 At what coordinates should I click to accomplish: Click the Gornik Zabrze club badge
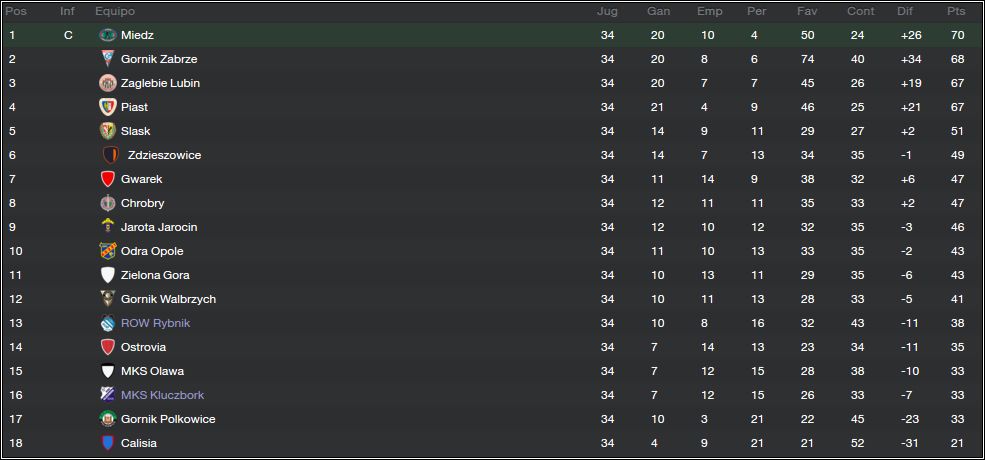[x=108, y=59]
